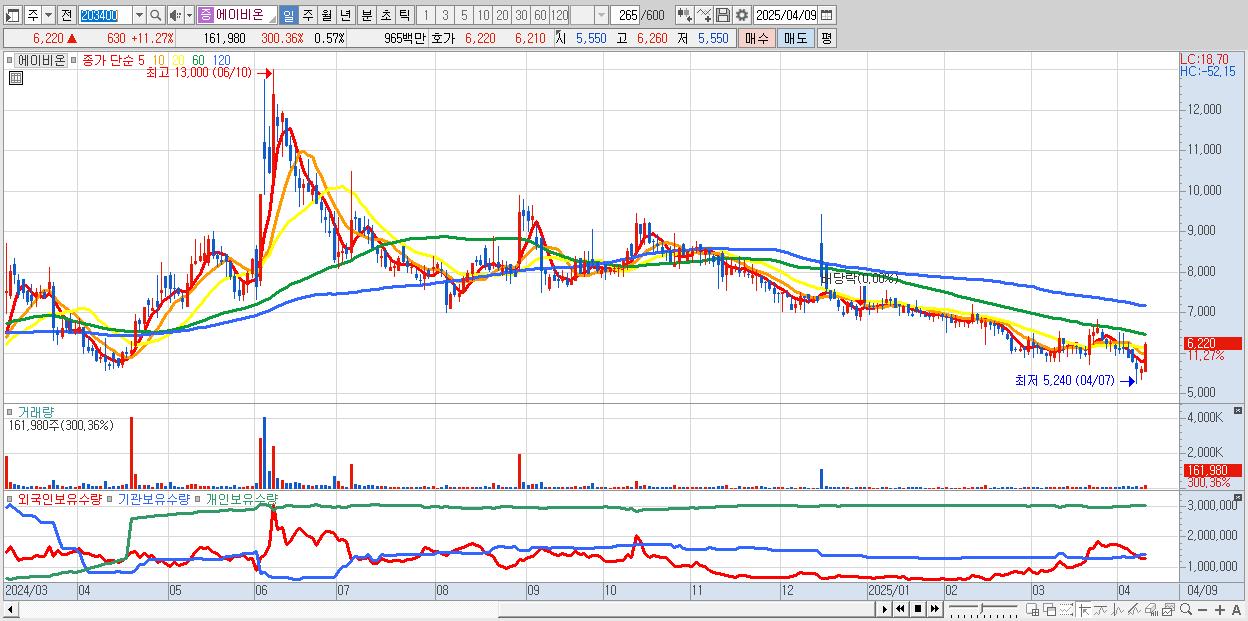Image resolution: width=1248 pixels, height=621 pixels.
Task: Click the 매도 sell button
Action: (x=795, y=38)
